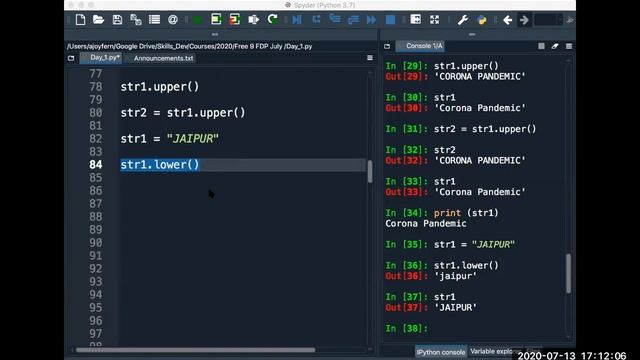Open the console browse-tabs icon
Image resolution: width=640 pixels, height=360 pixels.
(387, 46)
